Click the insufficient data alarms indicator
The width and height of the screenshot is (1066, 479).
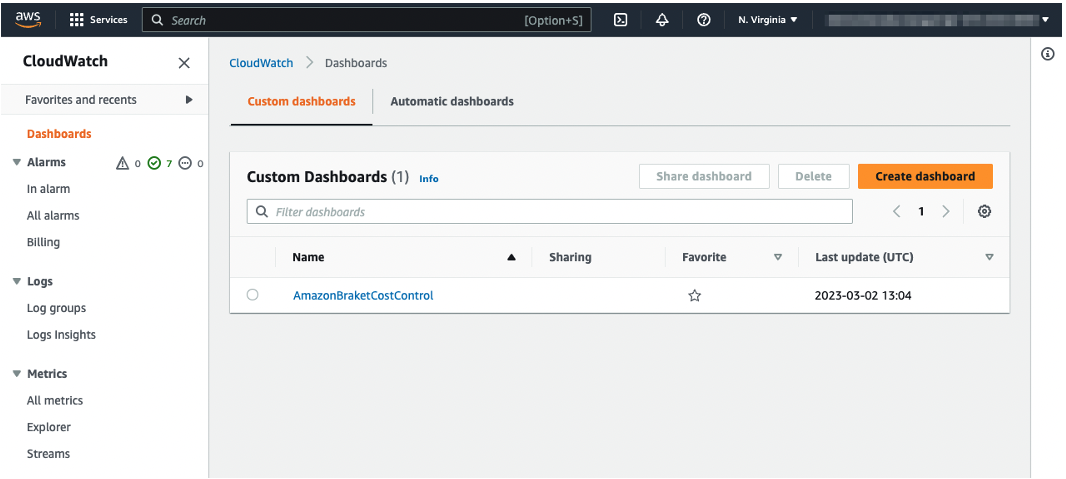point(185,163)
